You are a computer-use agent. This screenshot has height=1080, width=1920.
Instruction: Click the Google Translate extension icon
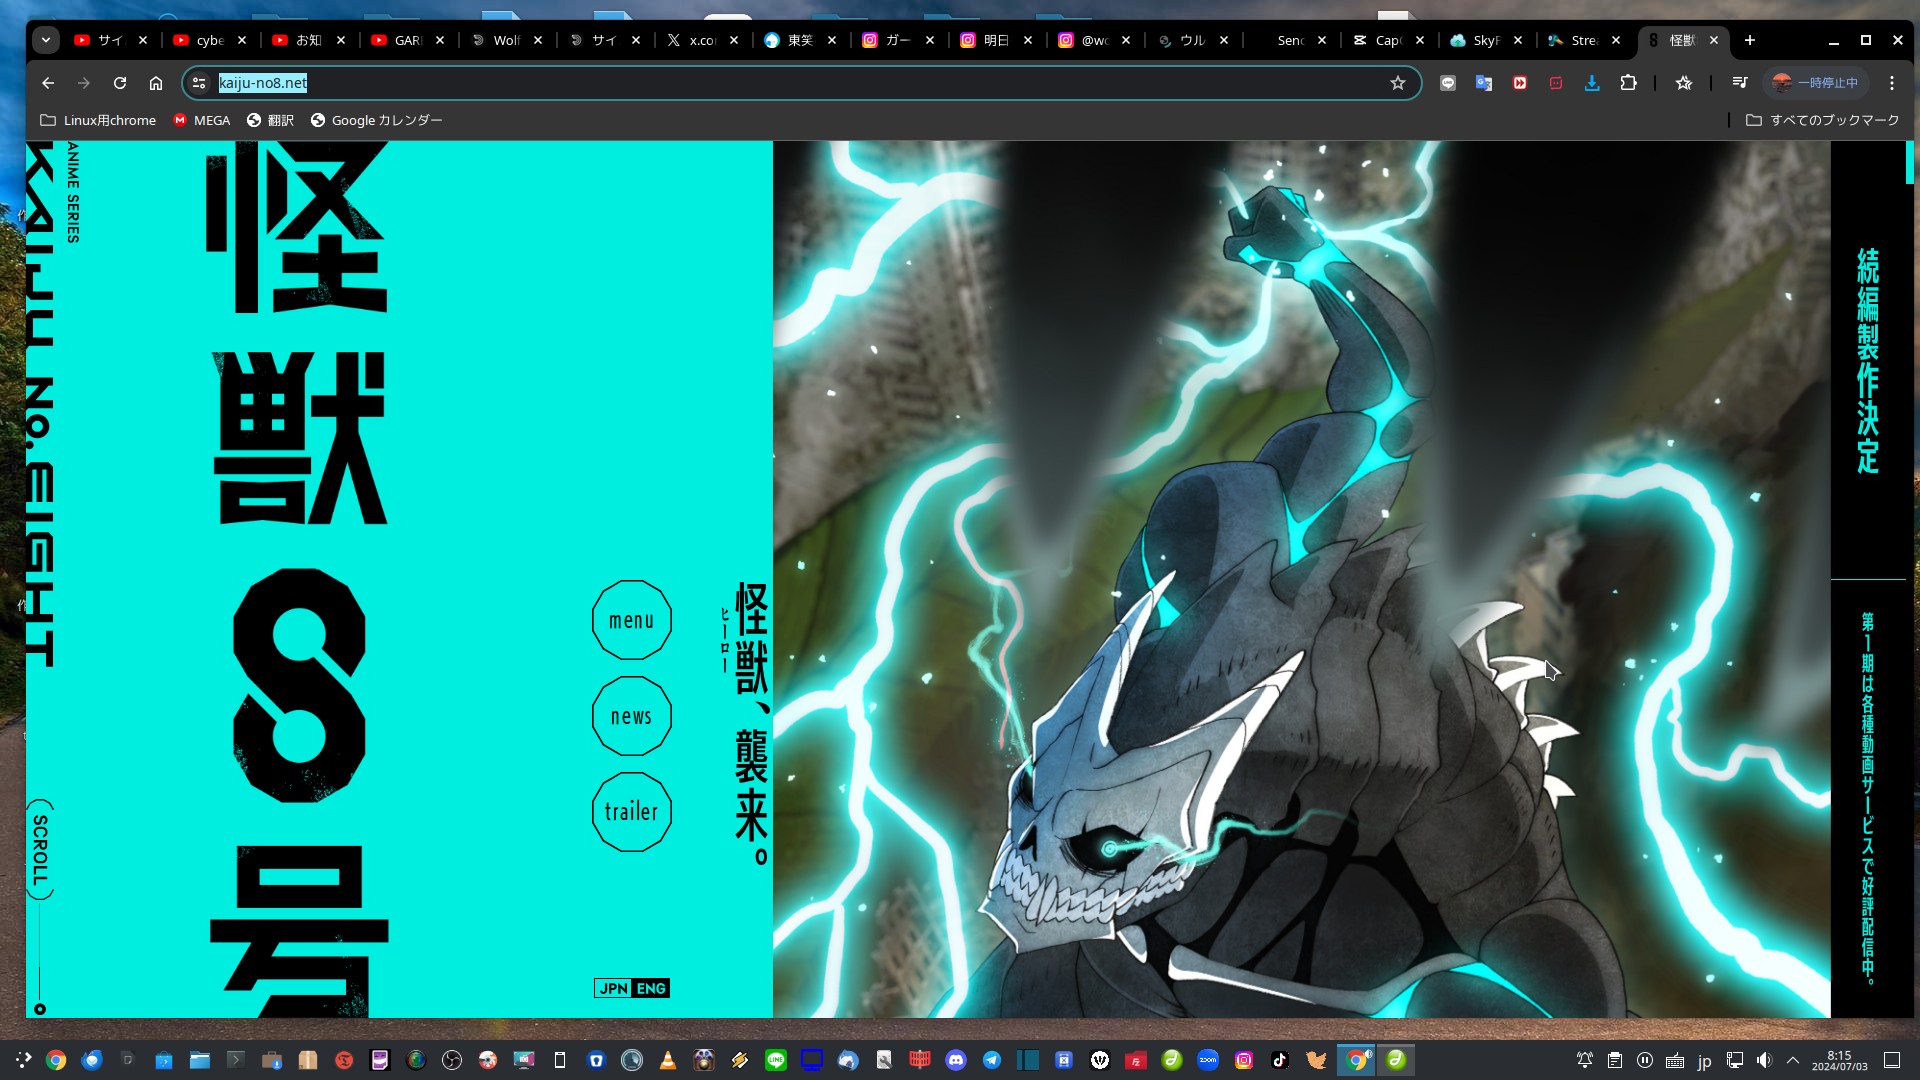click(1484, 83)
